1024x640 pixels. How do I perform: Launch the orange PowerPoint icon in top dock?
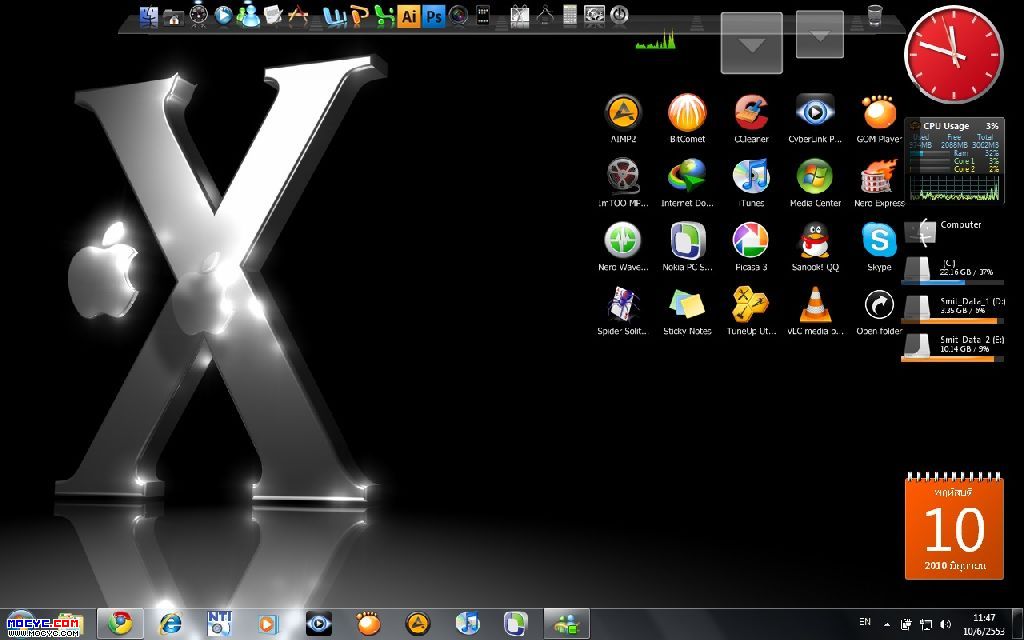tap(359, 16)
